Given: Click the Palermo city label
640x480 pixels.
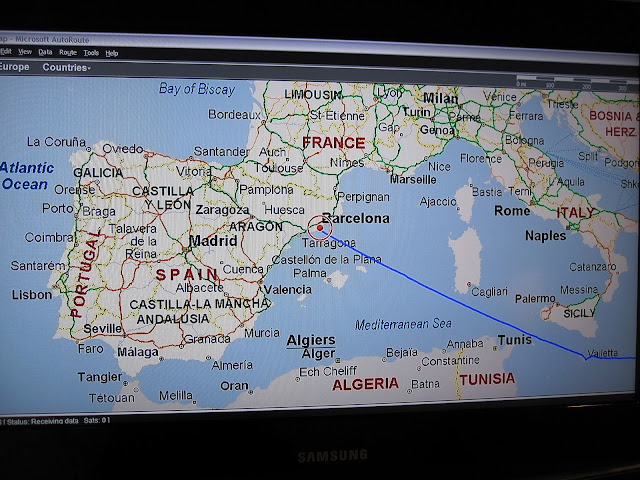Looking at the screenshot, I should click(535, 299).
